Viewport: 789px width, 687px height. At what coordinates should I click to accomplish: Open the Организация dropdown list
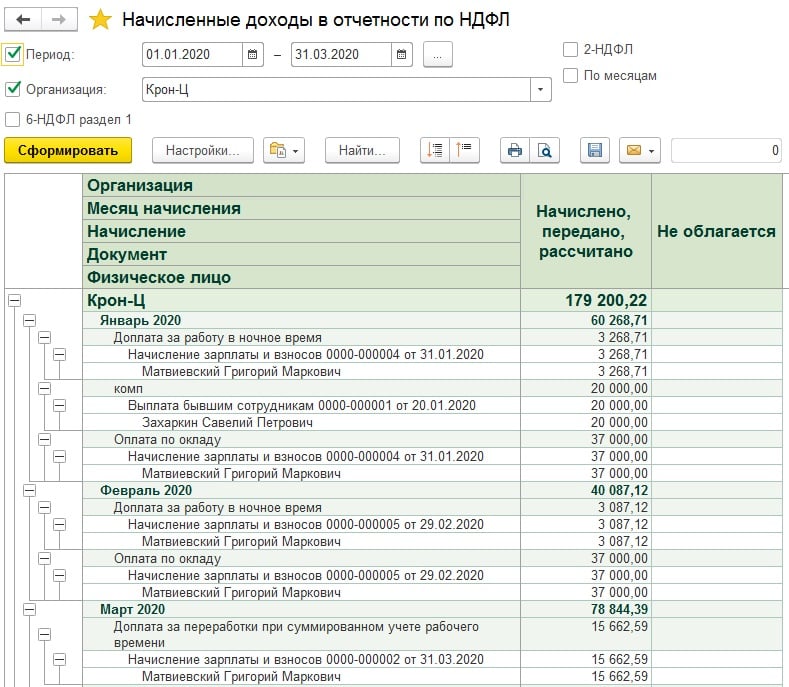(x=541, y=90)
